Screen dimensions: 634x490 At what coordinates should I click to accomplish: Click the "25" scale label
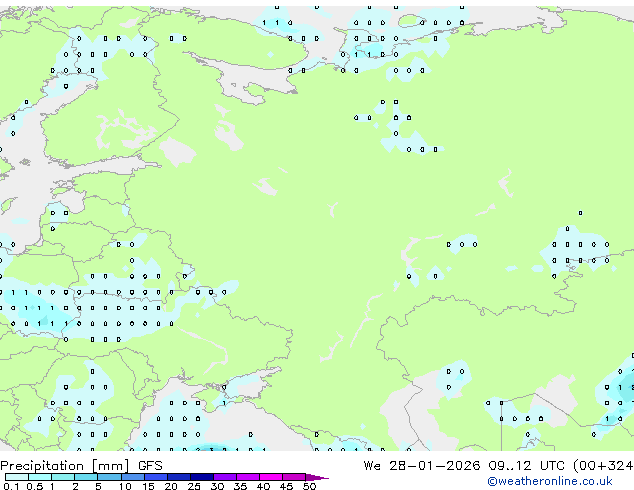click(x=194, y=486)
